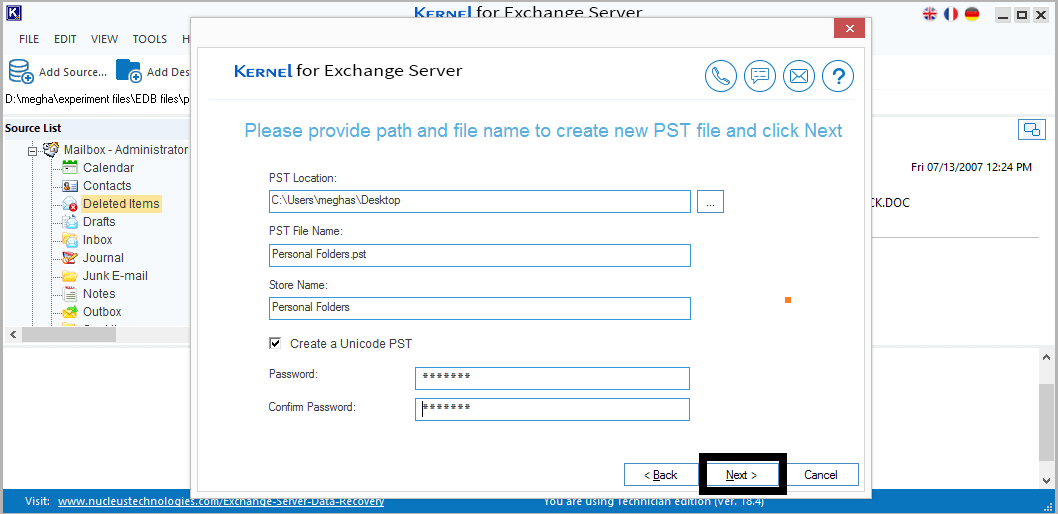The height and width of the screenshot is (514, 1058).
Task: Click the Kernel app logo in title bar
Action: pos(14,14)
